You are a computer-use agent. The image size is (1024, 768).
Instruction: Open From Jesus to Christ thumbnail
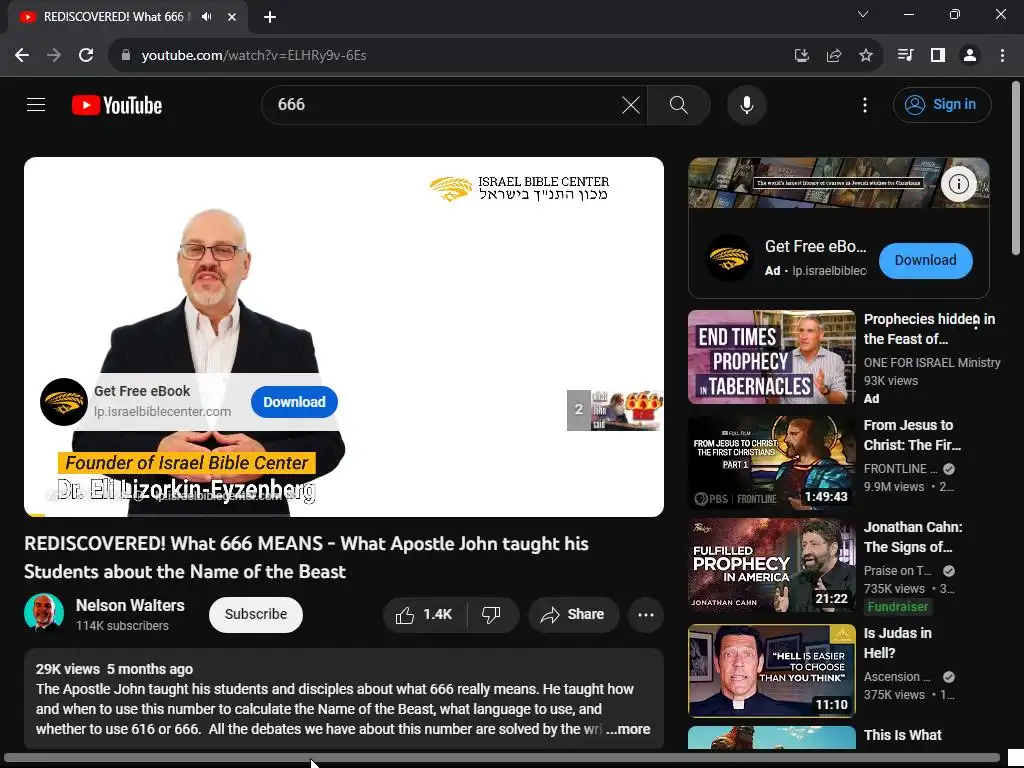click(x=771, y=463)
